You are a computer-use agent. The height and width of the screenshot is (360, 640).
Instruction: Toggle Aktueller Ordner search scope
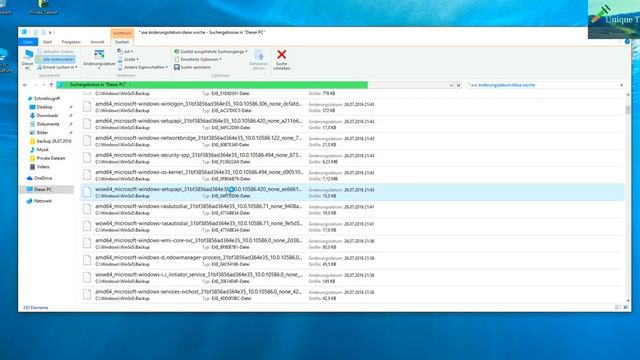click(56, 52)
